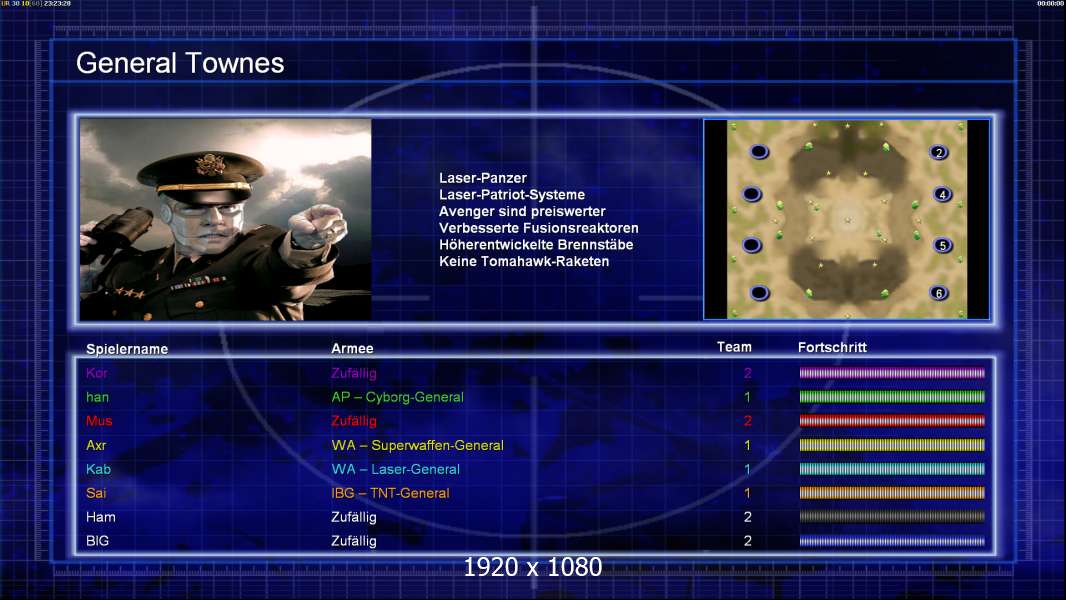Click start position marker 2 on map

(x=938, y=152)
